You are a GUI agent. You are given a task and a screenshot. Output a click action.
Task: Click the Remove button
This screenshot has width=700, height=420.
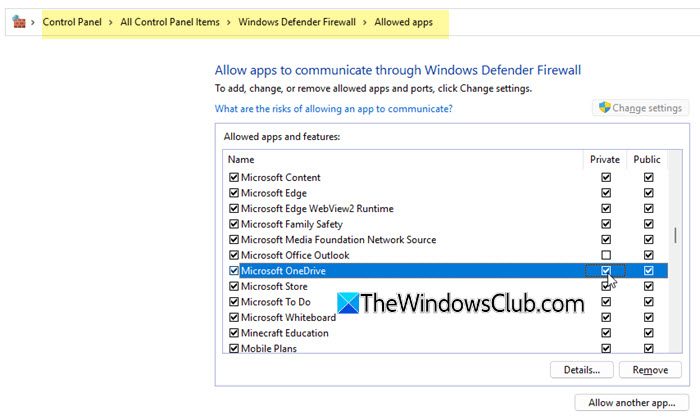650,370
